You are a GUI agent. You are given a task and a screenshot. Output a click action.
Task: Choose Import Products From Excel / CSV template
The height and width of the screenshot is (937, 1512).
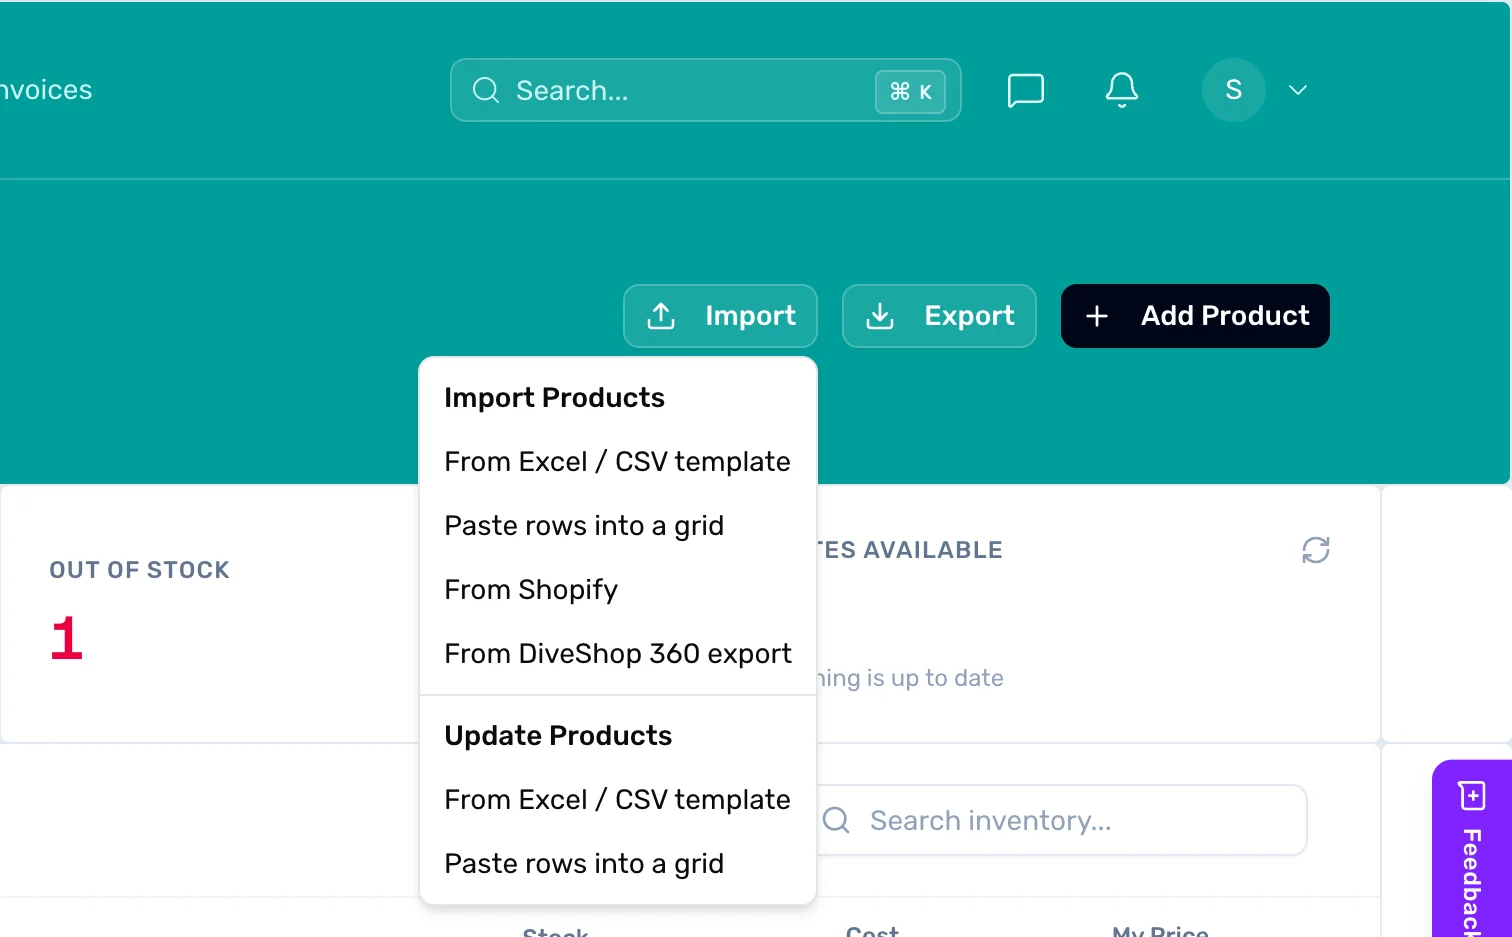point(618,462)
